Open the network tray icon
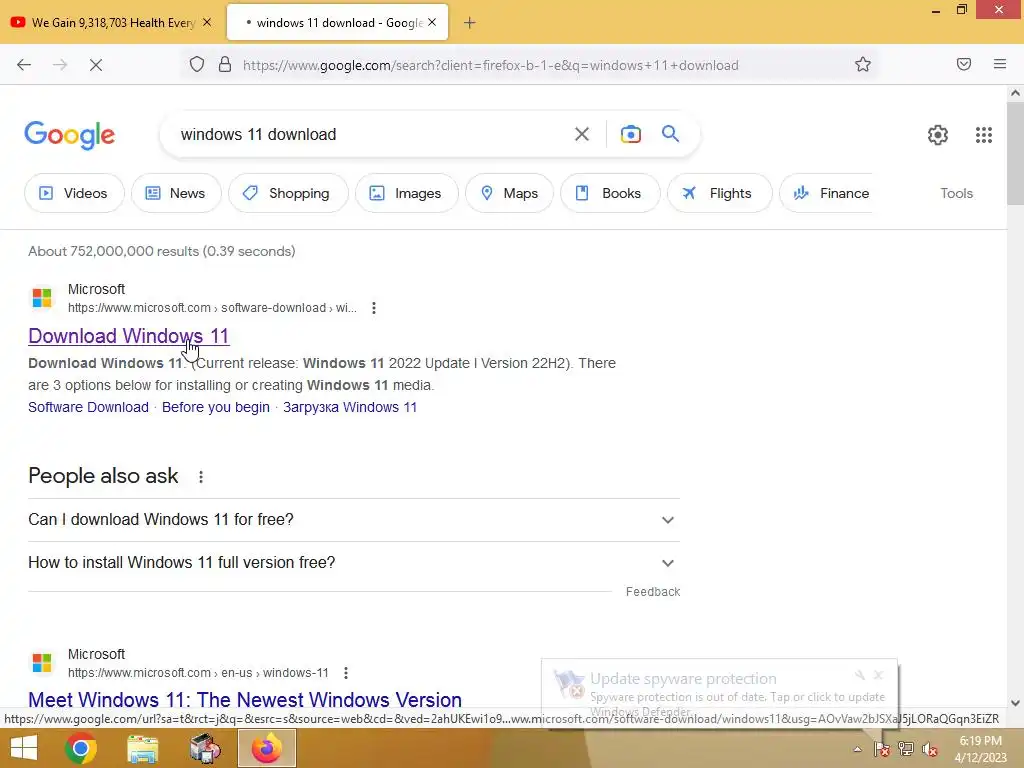Viewport: 1024px width, 768px height. click(x=906, y=749)
